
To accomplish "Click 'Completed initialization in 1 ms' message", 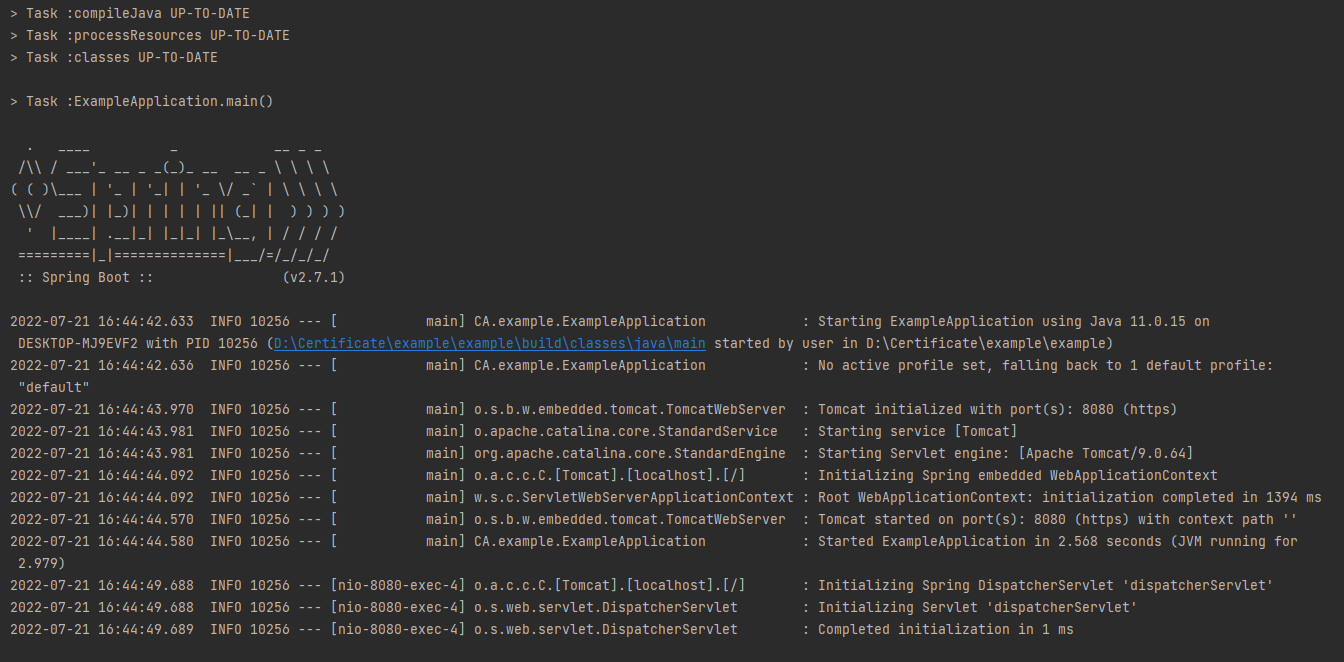I will [x=946, y=629].
